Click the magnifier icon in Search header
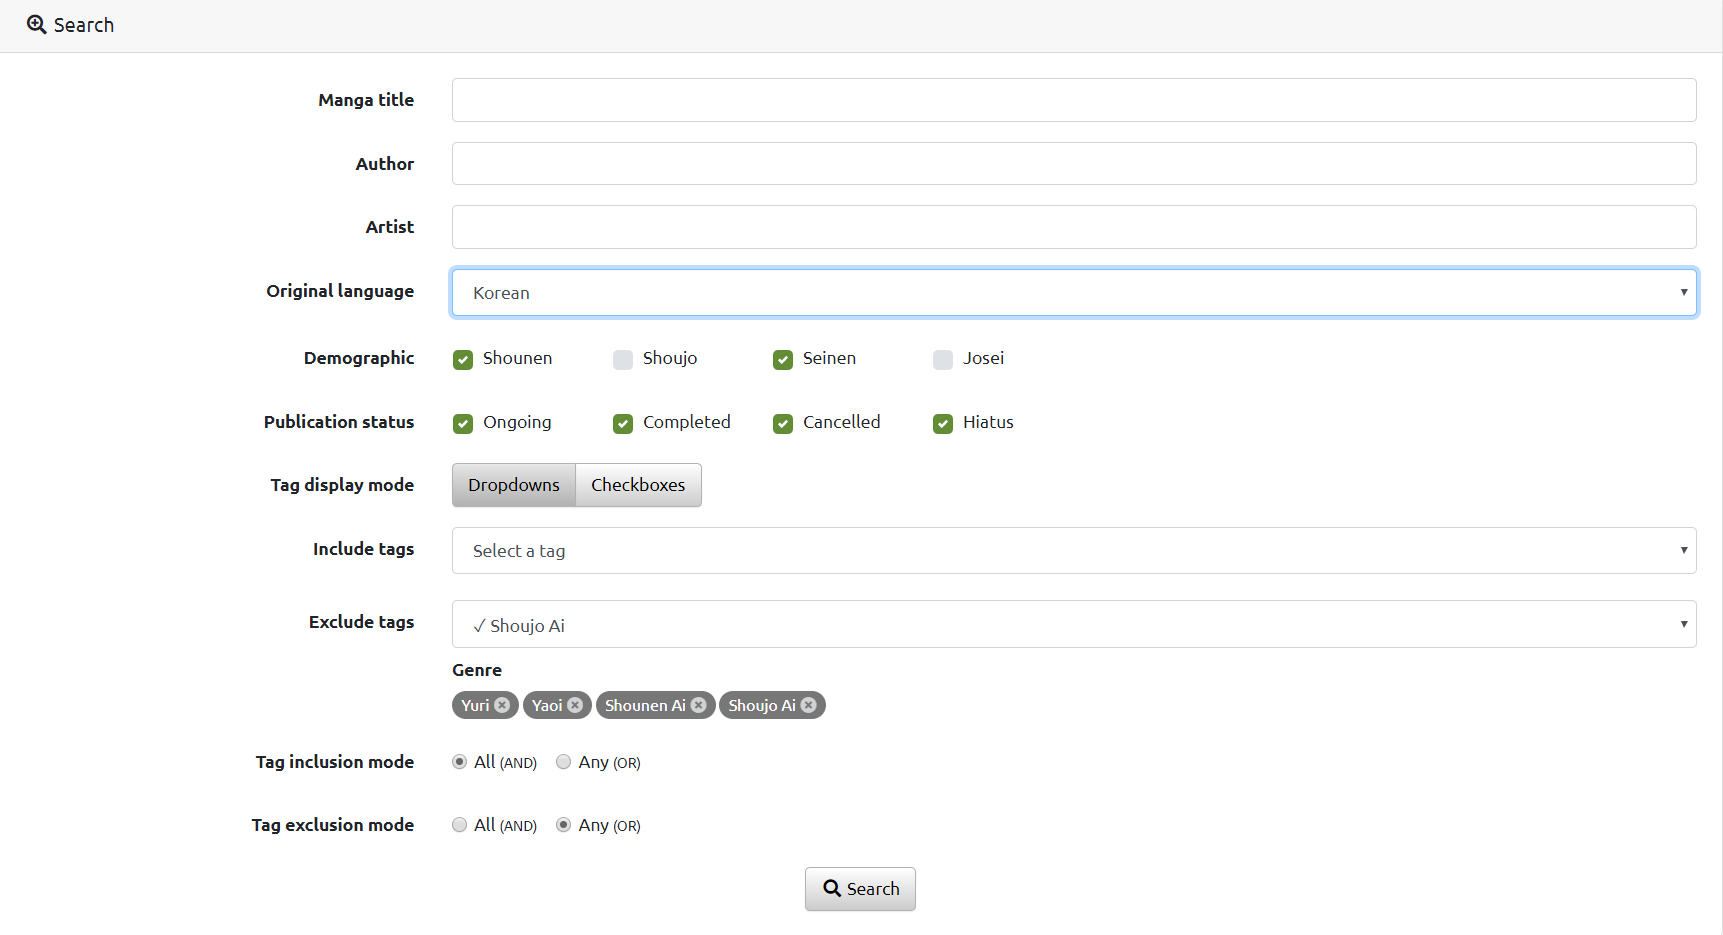 (x=37, y=25)
